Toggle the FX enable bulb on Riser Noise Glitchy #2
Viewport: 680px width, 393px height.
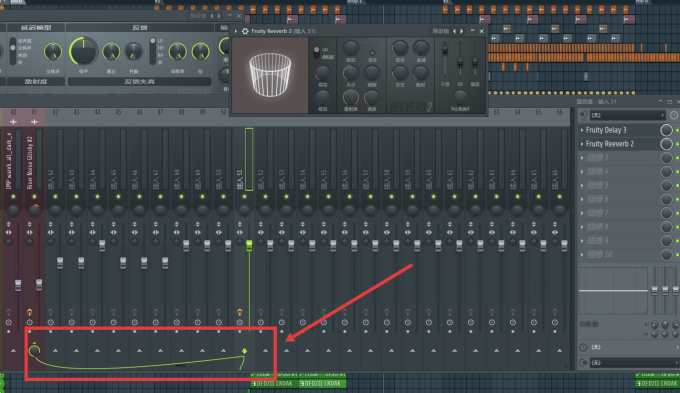tap(29, 312)
